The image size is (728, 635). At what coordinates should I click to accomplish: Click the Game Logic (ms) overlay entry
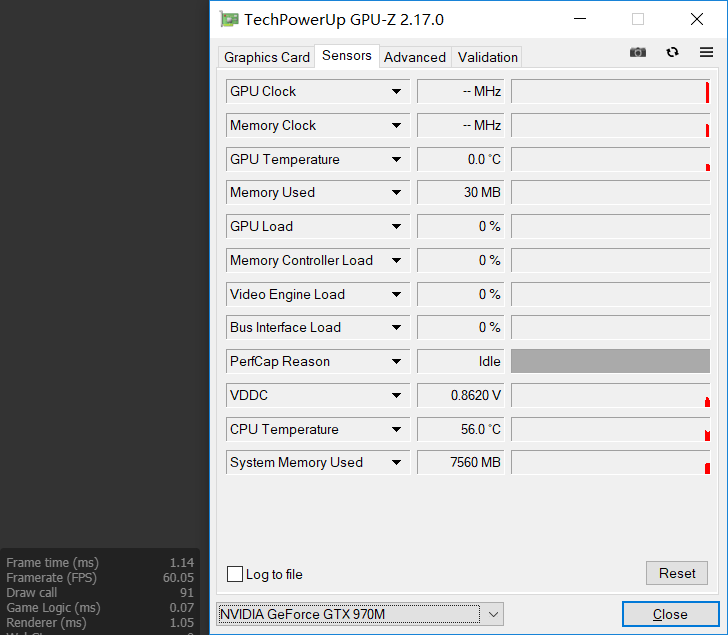pyautogui.click(x=100, y=608)
